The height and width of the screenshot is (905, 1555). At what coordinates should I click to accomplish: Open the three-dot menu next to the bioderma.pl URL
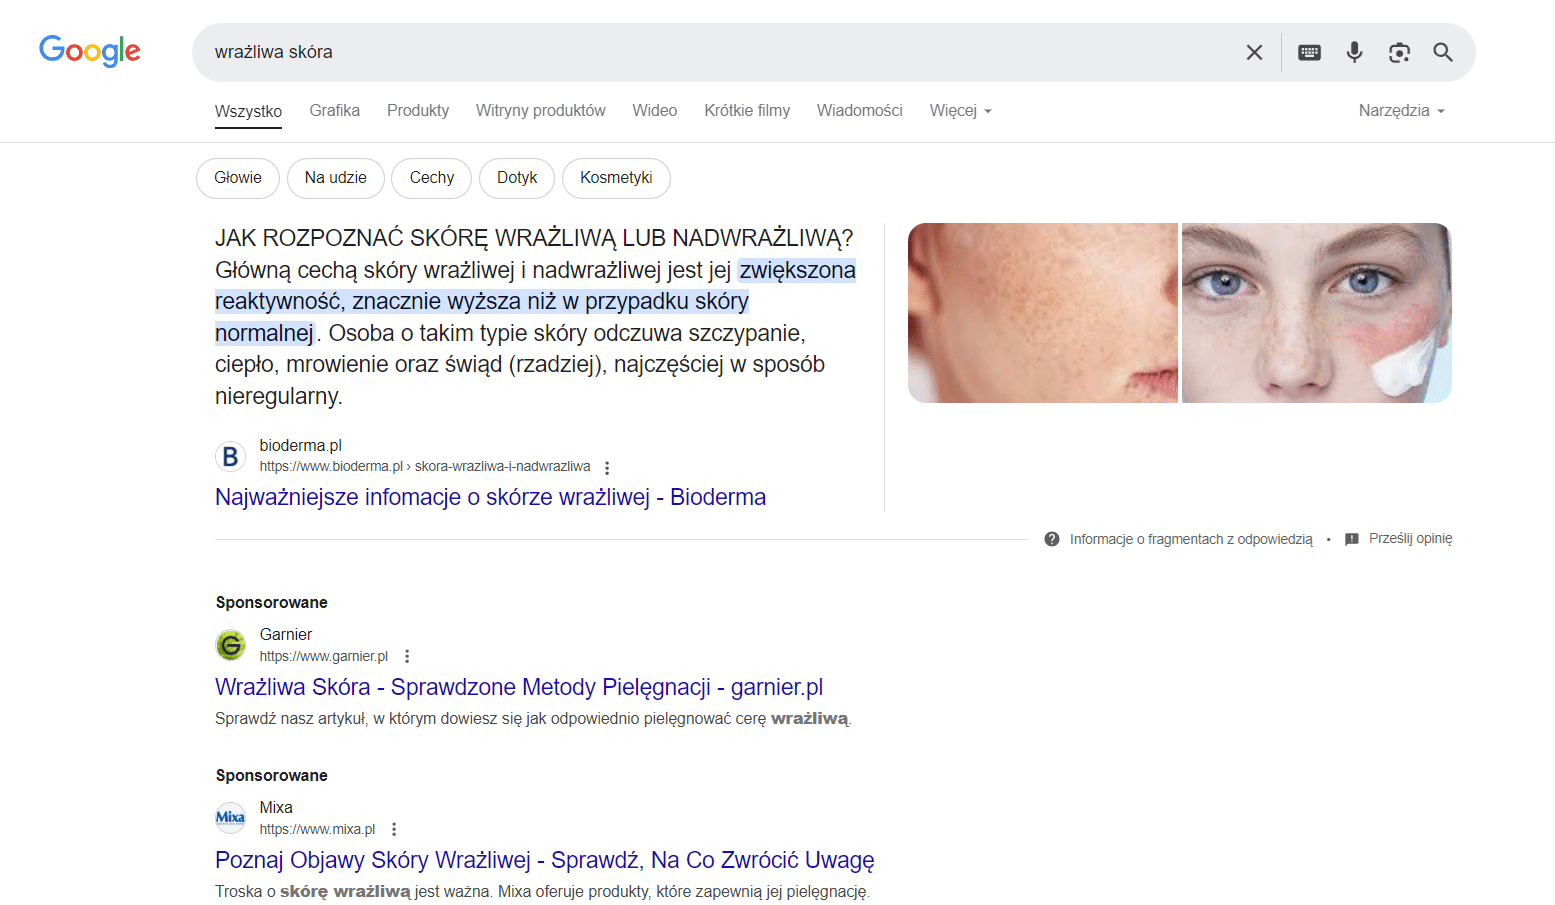tap(607, 467)
